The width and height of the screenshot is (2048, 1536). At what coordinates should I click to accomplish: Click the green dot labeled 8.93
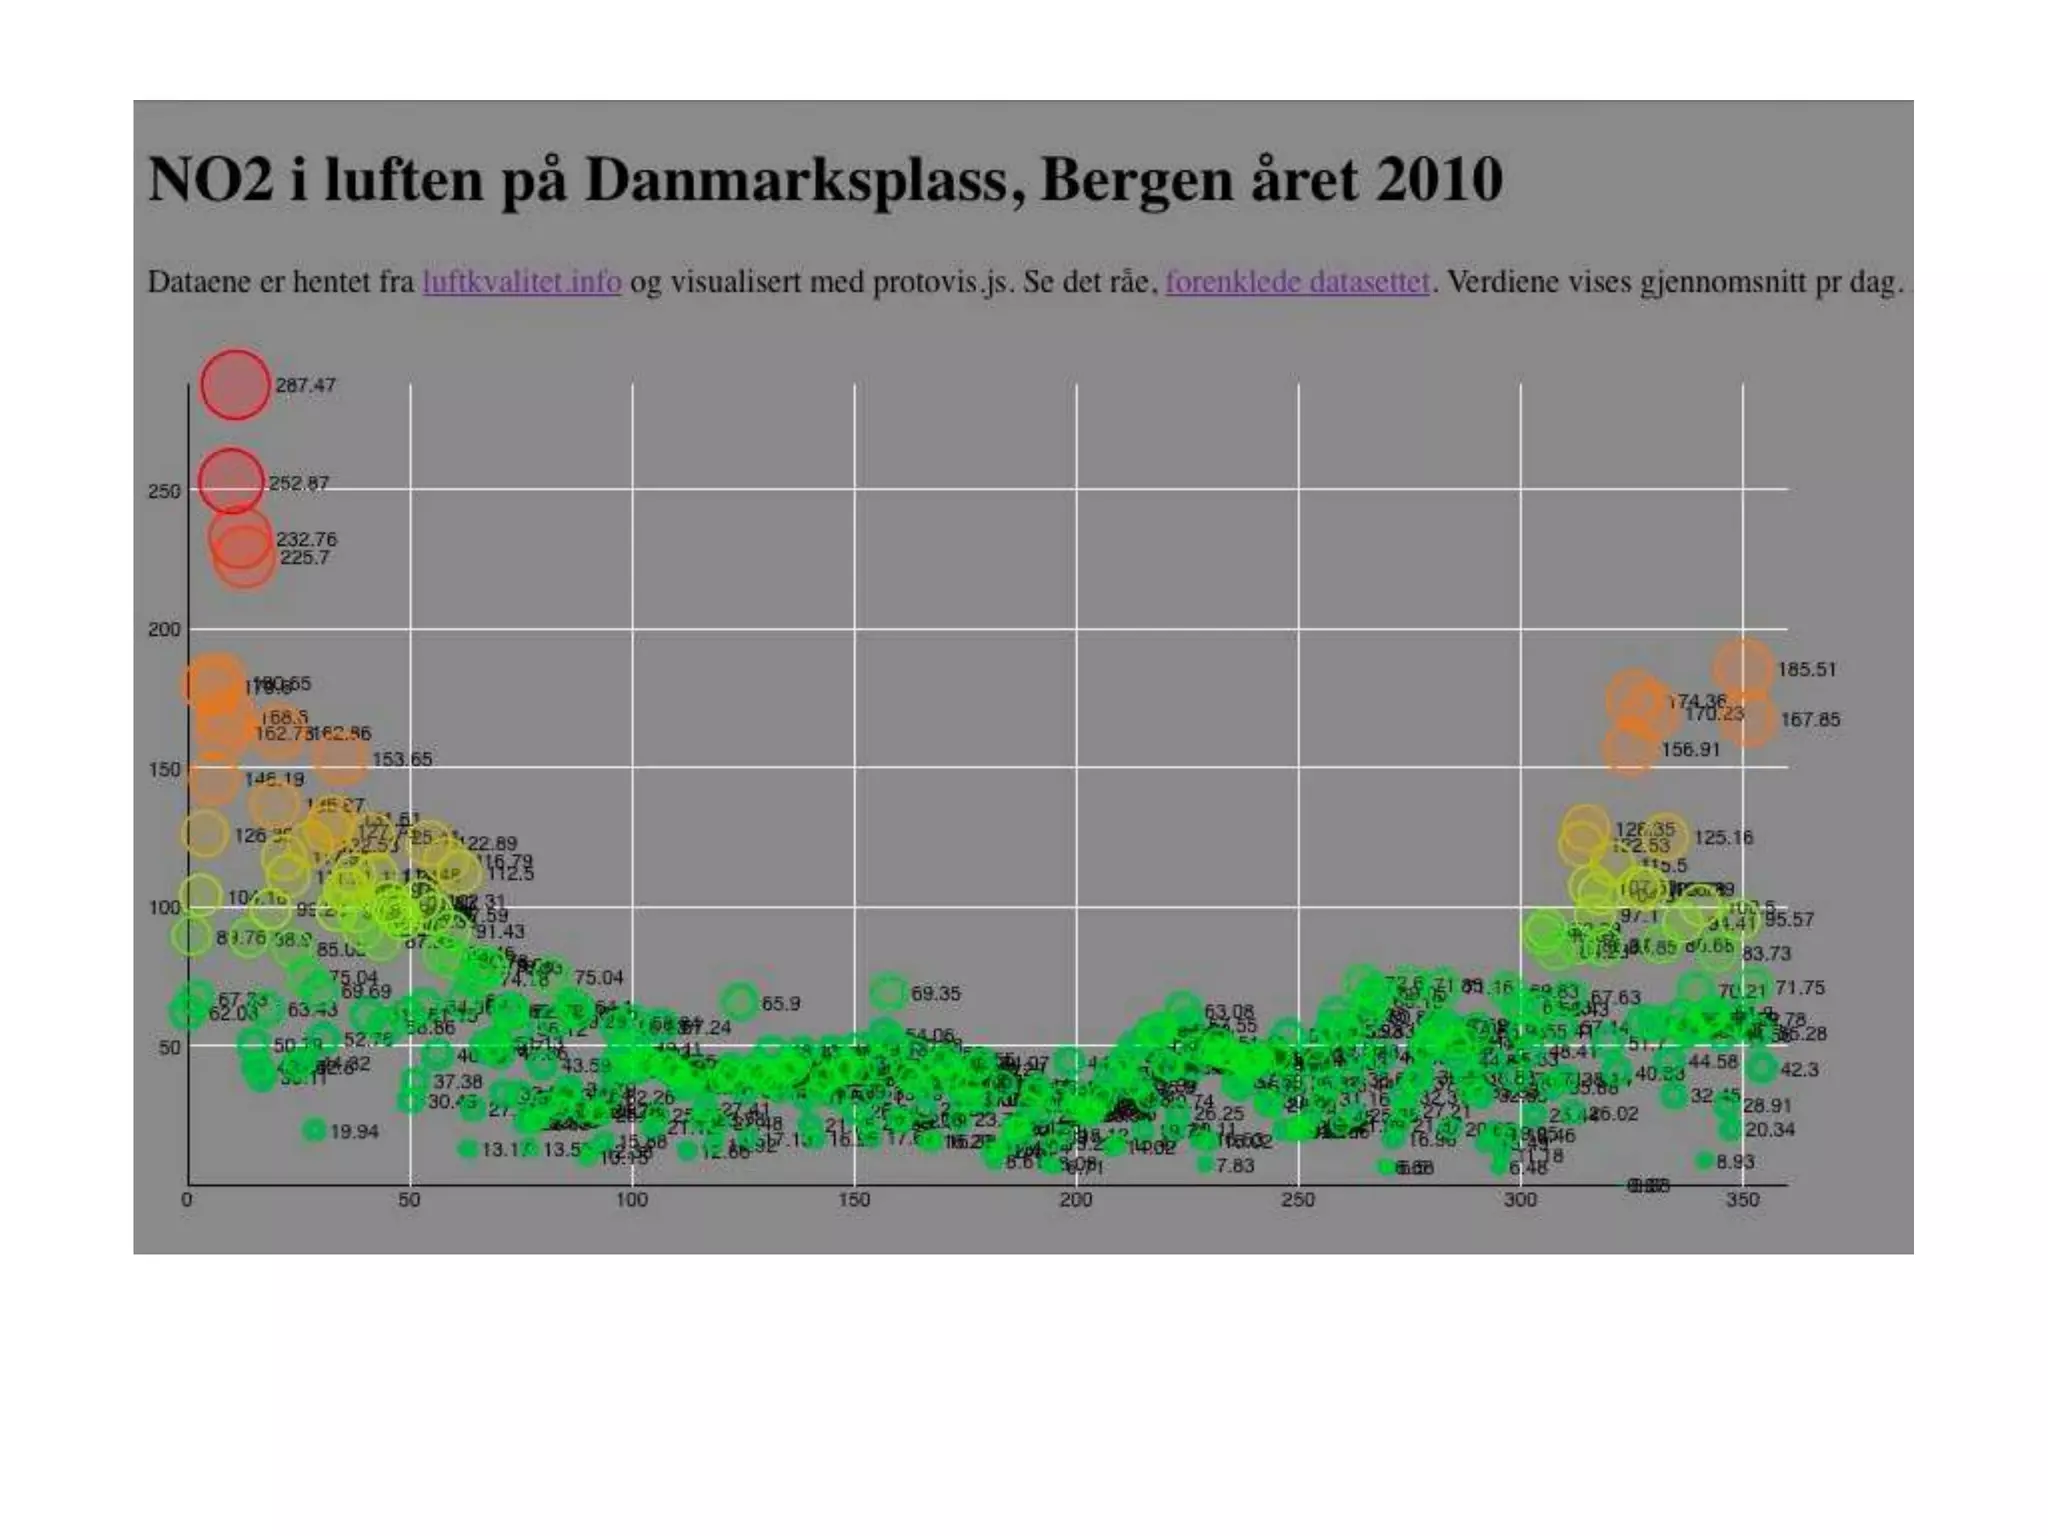click(1704, 1161)
